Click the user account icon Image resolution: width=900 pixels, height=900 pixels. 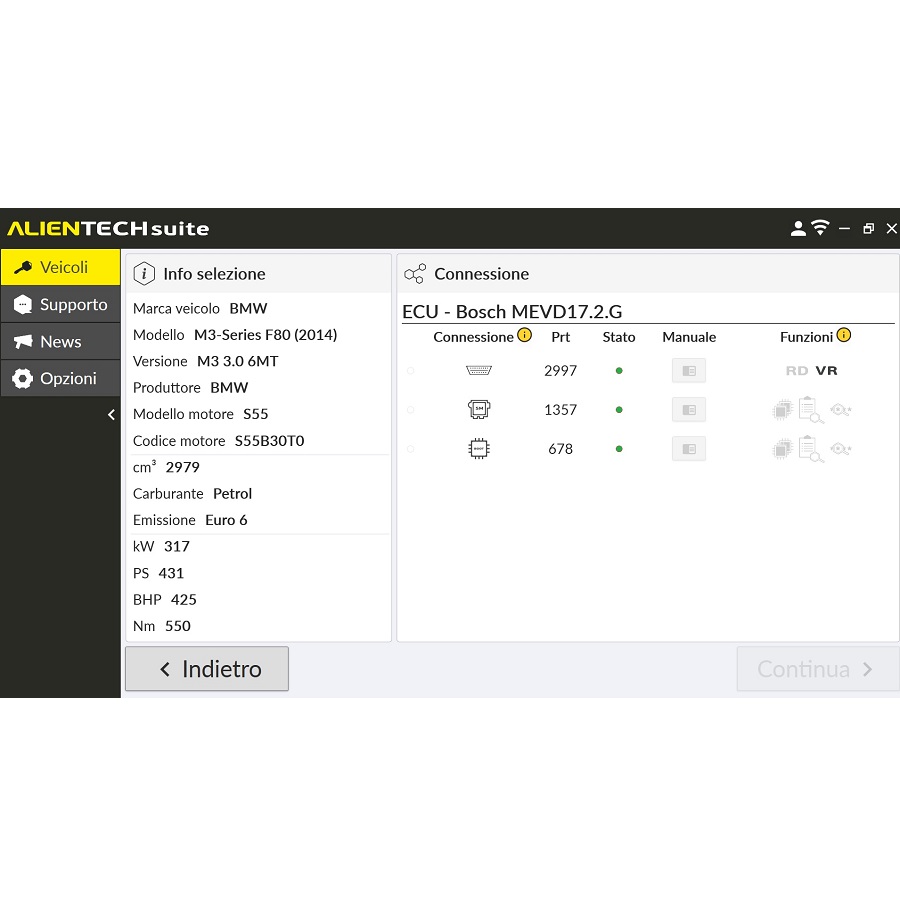[x=798, y=229]
